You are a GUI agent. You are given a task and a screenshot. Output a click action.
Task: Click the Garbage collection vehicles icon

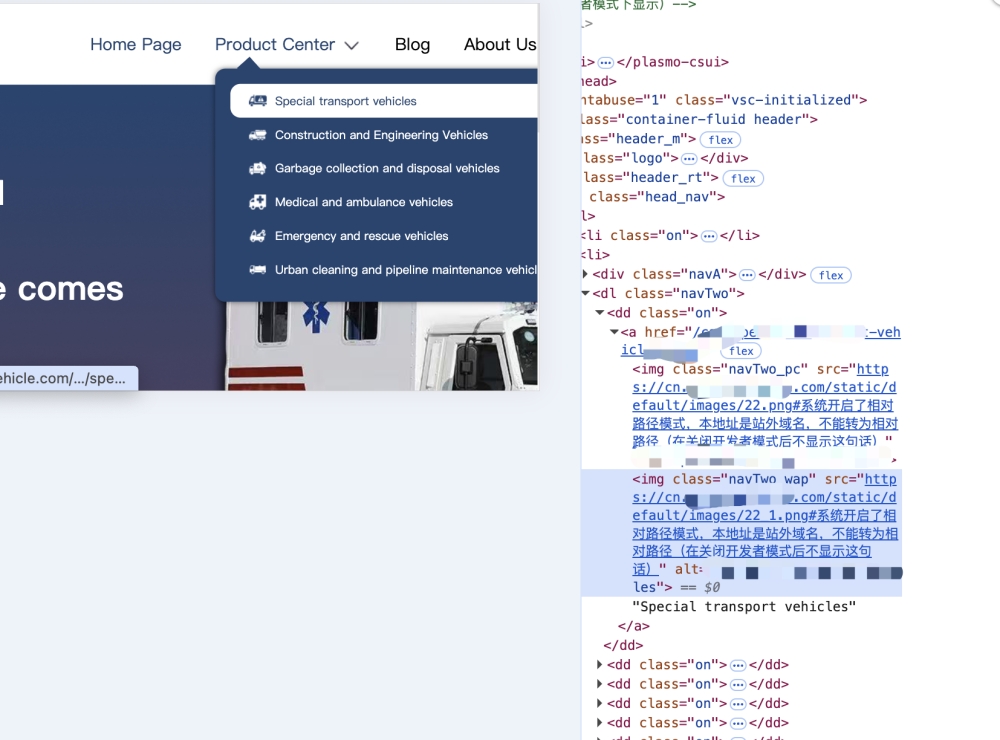258,168
